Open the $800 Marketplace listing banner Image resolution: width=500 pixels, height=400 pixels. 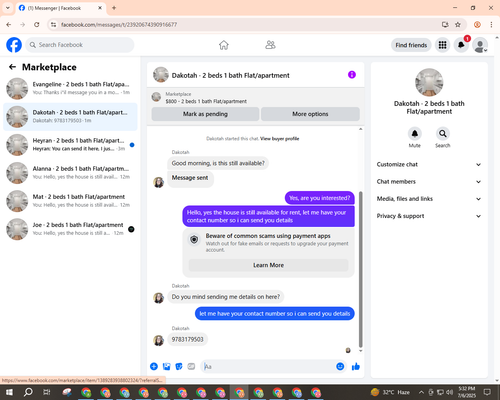[256, 97]
